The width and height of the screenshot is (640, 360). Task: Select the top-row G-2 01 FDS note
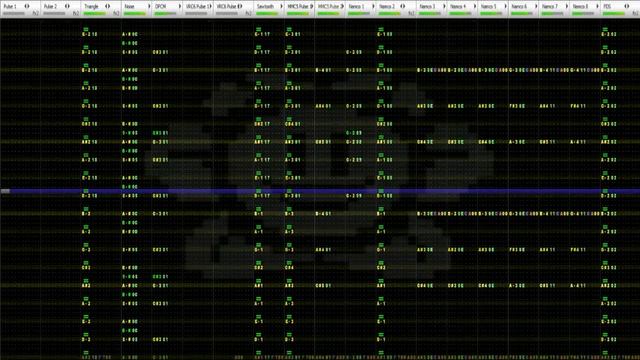click(x=609, y=34)
